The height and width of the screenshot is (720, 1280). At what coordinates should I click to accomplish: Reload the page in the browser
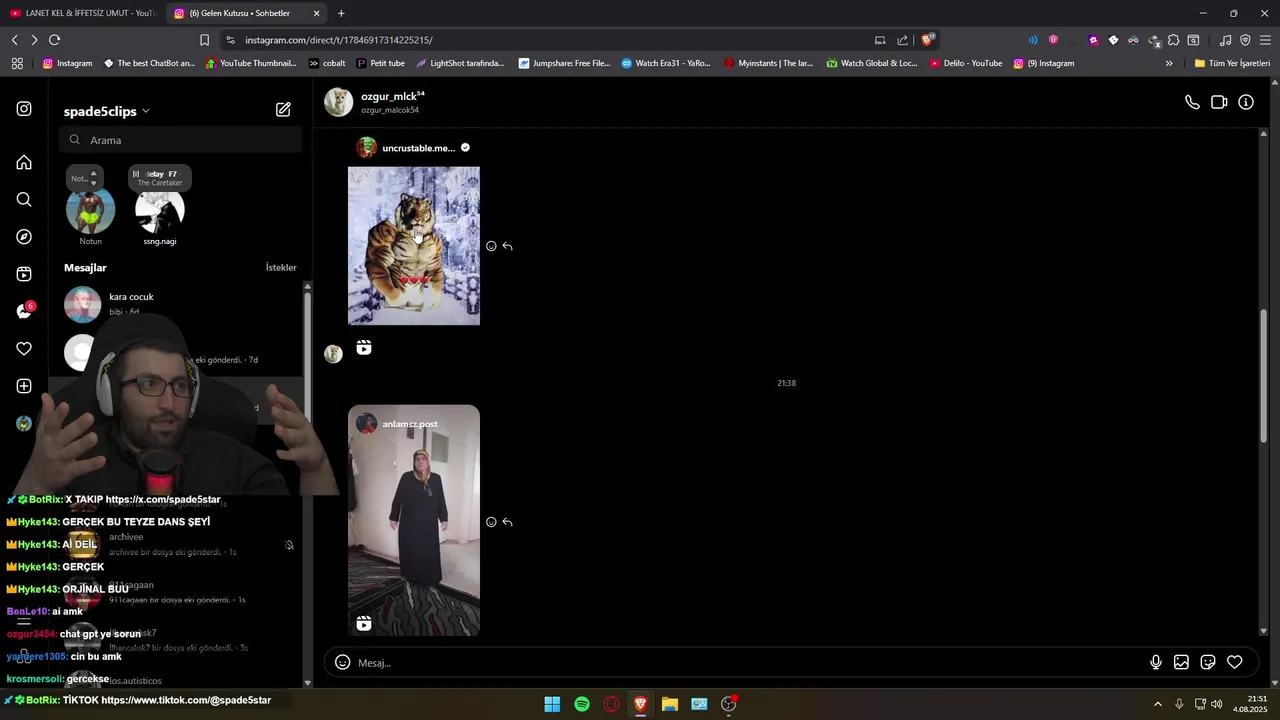tap(54, 40)
